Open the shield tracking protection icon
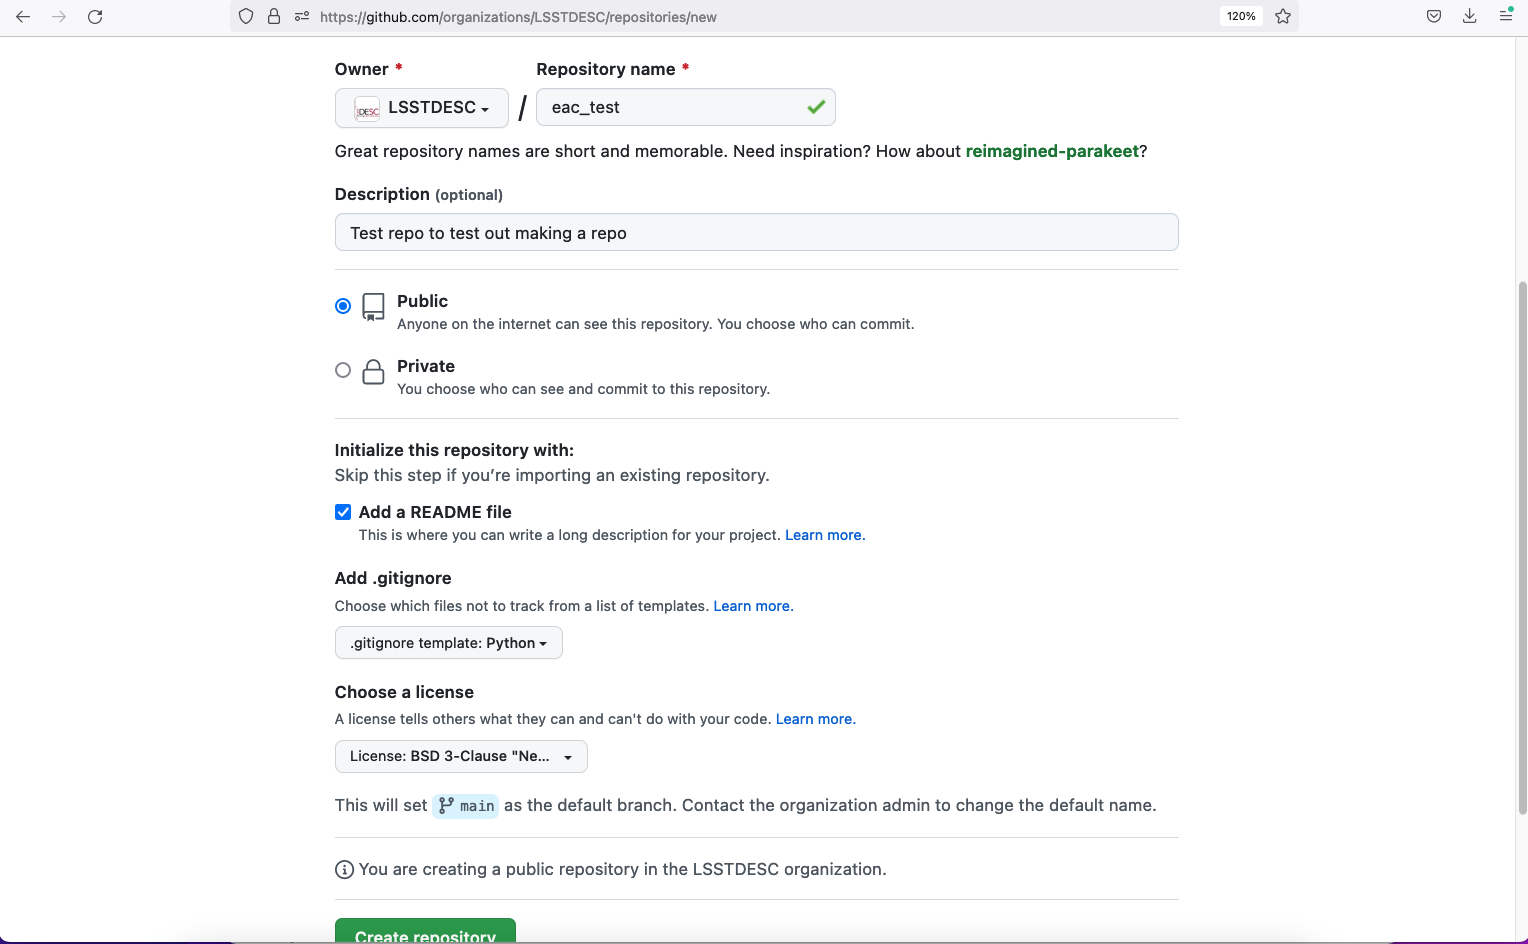This screenshot has width=1528, height=944. click(246, 17)
